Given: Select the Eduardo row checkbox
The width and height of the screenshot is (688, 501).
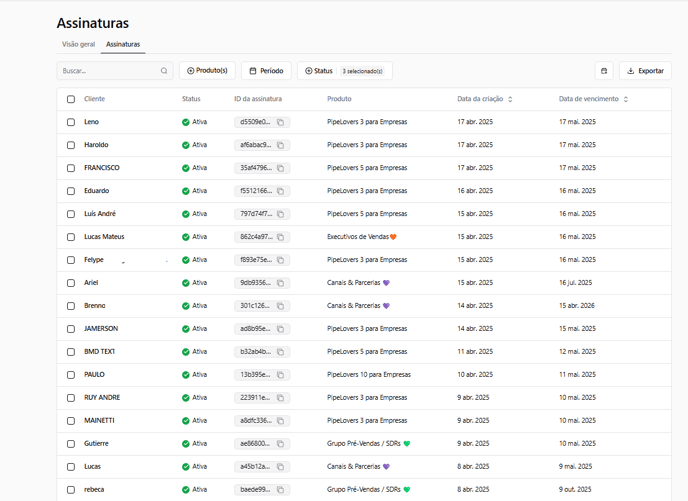Looking at the screenshot, I should pos(71,191).
